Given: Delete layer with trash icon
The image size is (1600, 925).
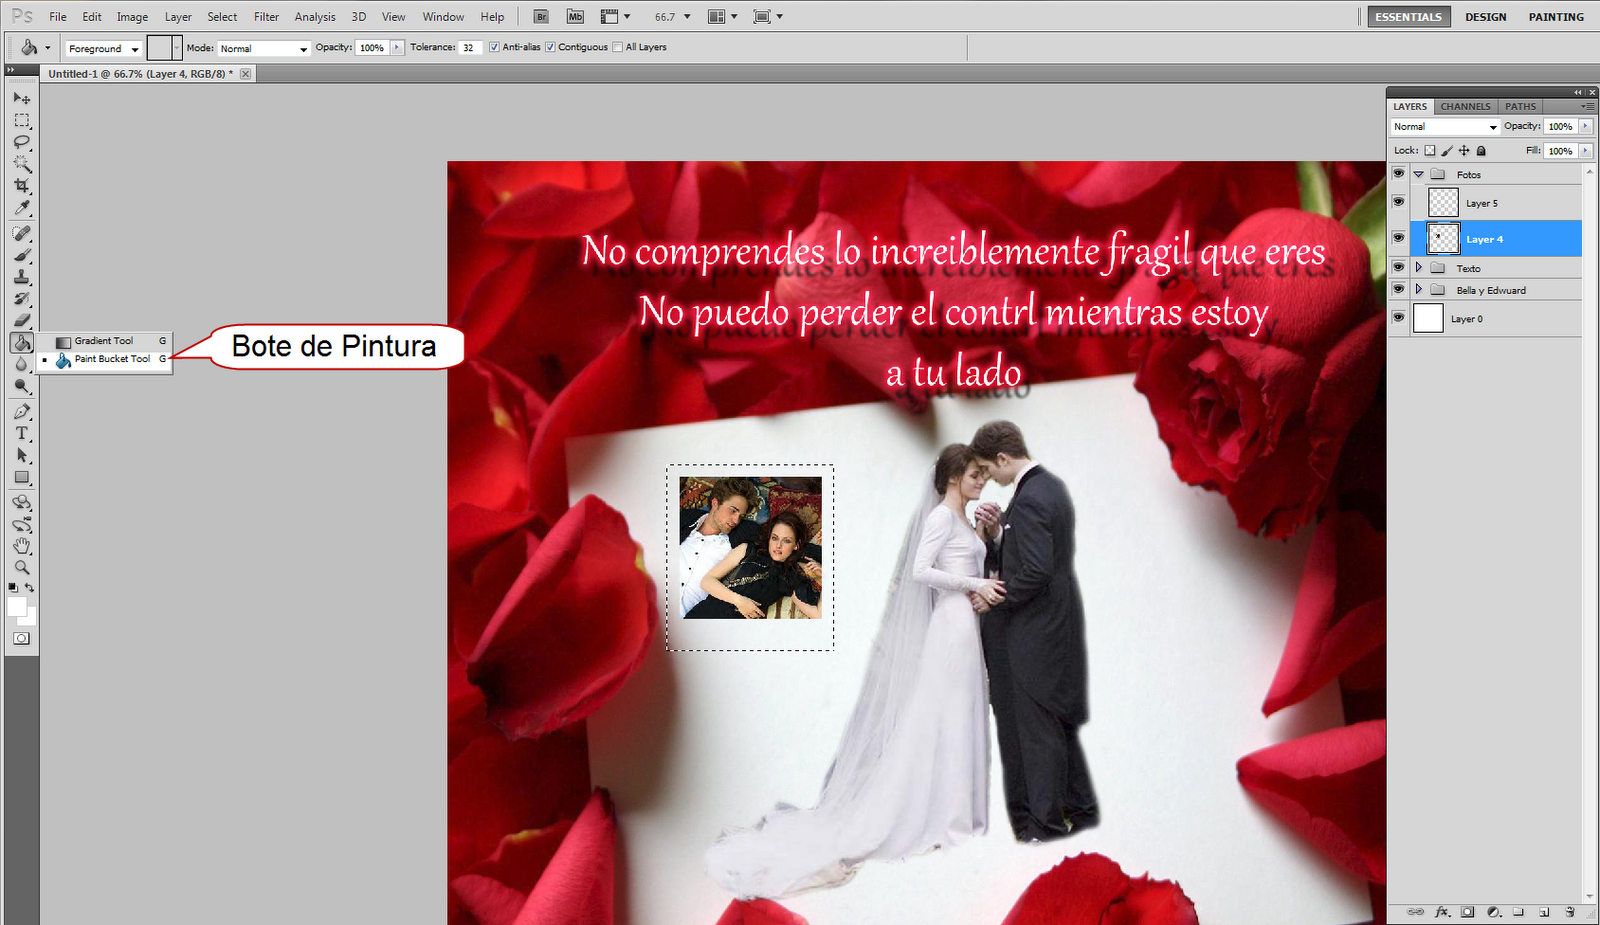Looking at the screenshot, I should (x=1570, y=912).
